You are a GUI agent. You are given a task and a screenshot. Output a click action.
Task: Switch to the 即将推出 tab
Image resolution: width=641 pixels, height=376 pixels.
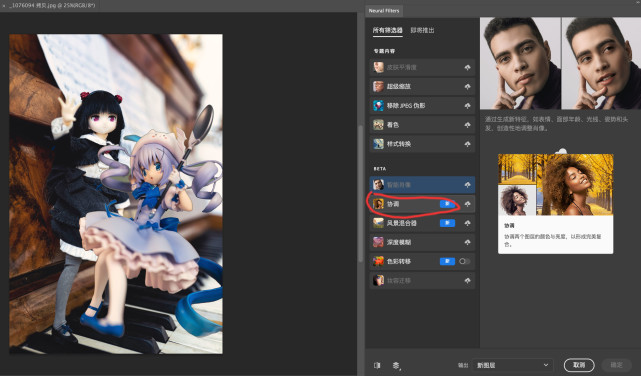click(x=422, y=30)
